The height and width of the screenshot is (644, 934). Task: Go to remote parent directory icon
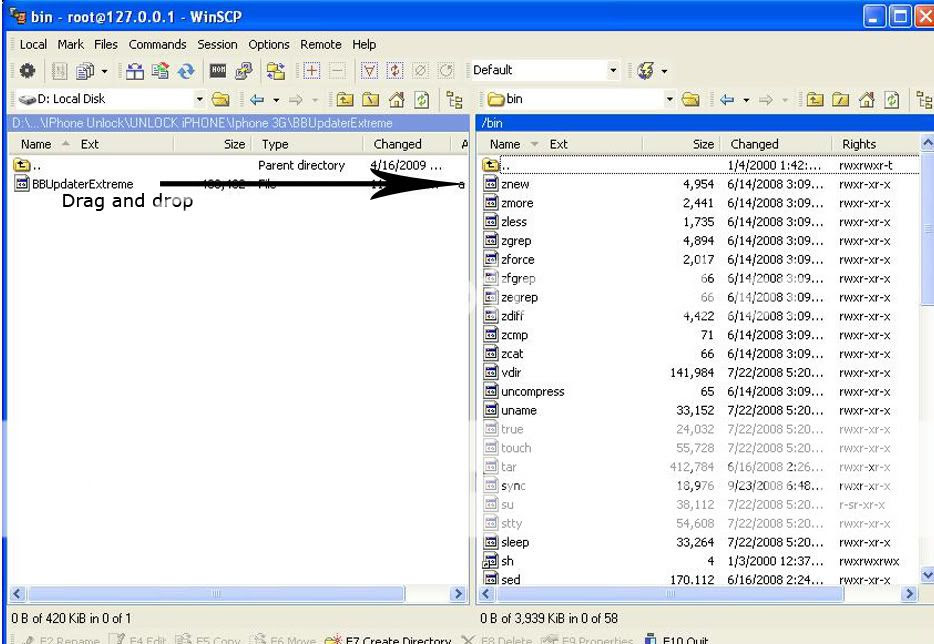[815, 99]
